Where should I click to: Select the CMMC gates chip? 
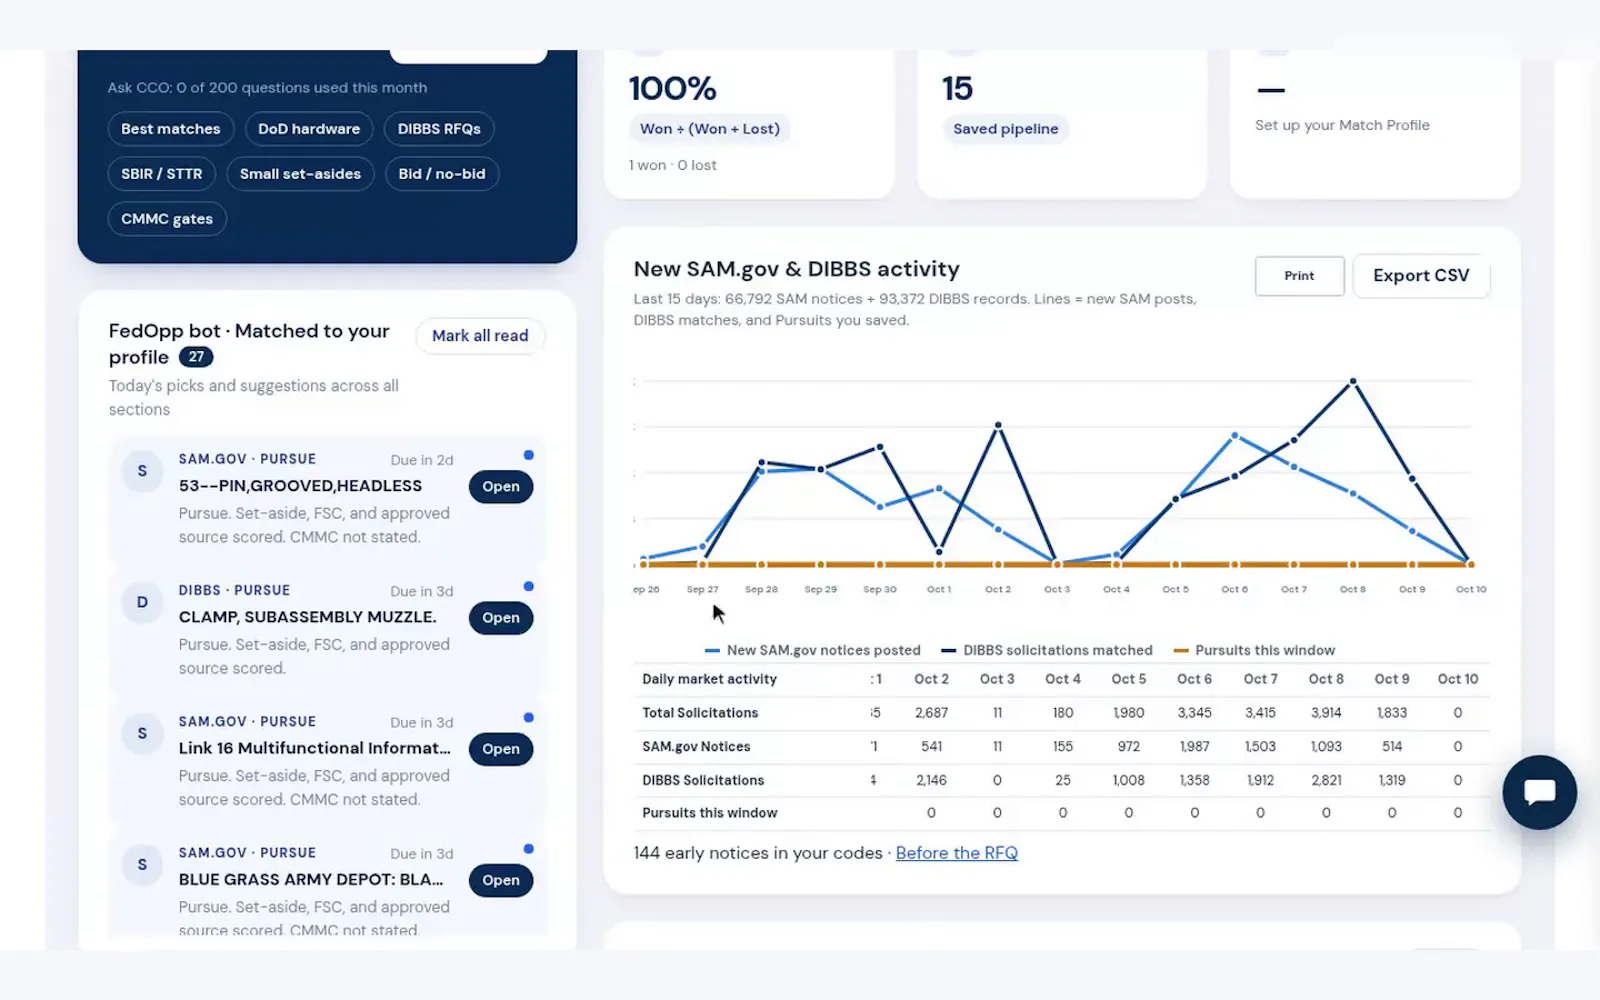point(167,219)
